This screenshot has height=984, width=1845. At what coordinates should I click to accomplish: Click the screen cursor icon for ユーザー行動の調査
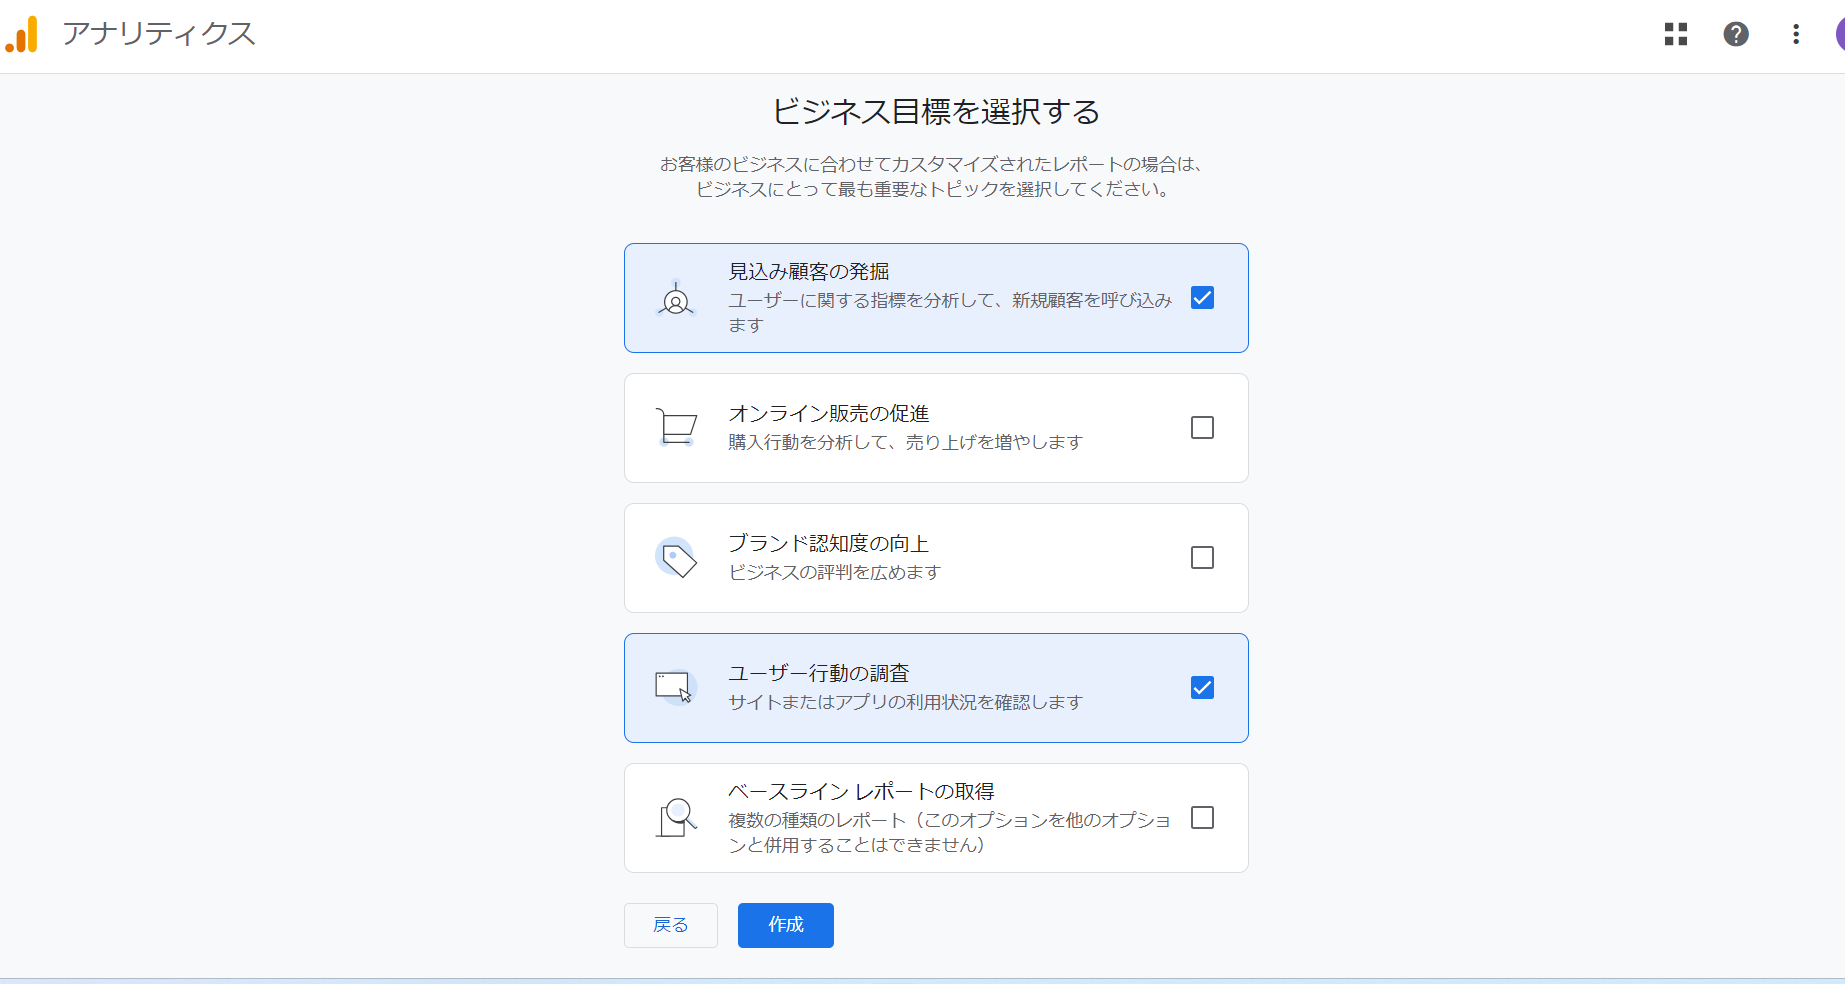pos(676,688)
